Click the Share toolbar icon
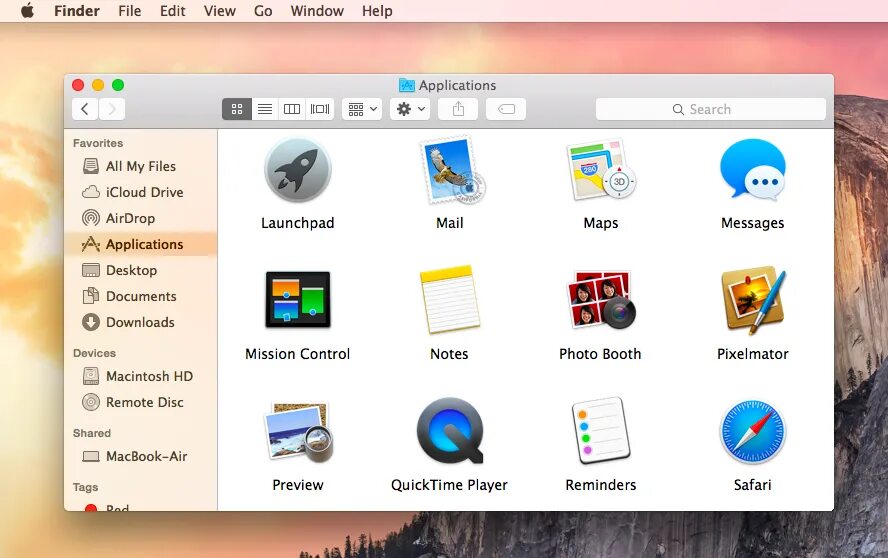This screenshot has height=558, width=888. pos(458,109)
